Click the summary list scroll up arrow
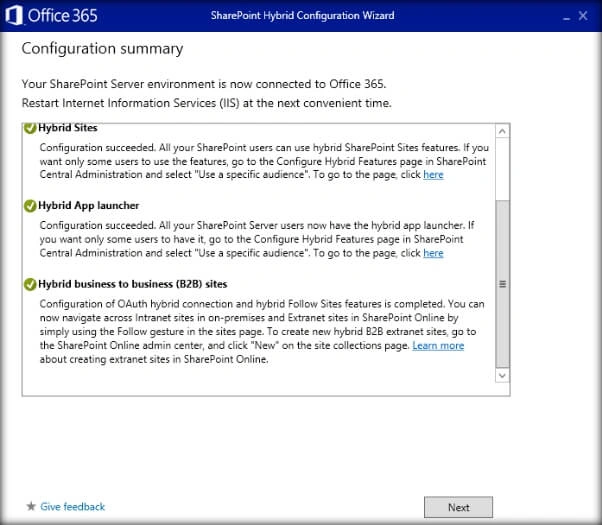This screenshot has width=602, height=525. pos(502,132)
